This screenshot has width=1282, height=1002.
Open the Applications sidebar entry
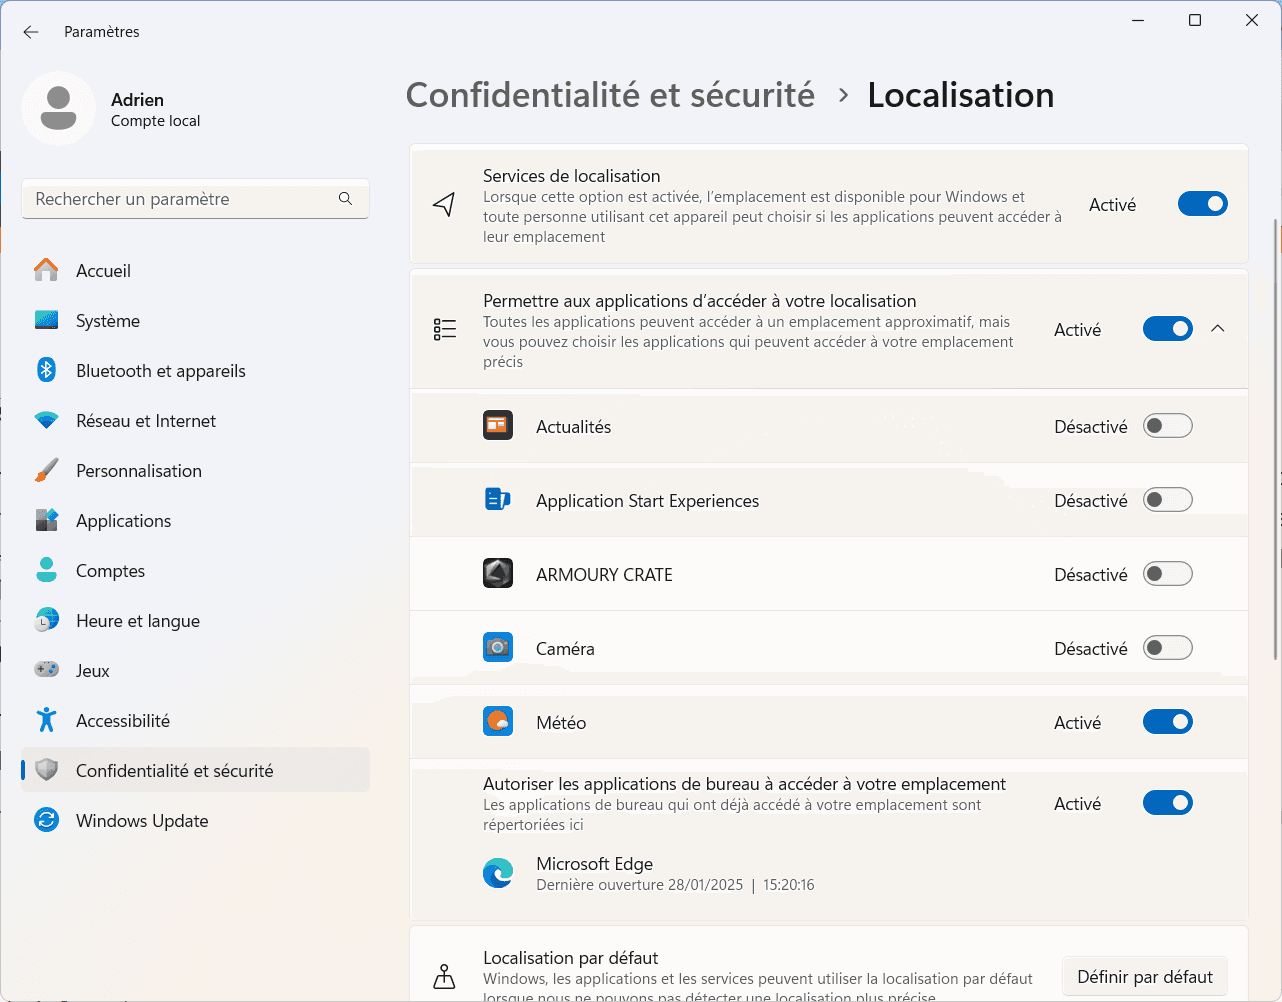click(195, 520)
